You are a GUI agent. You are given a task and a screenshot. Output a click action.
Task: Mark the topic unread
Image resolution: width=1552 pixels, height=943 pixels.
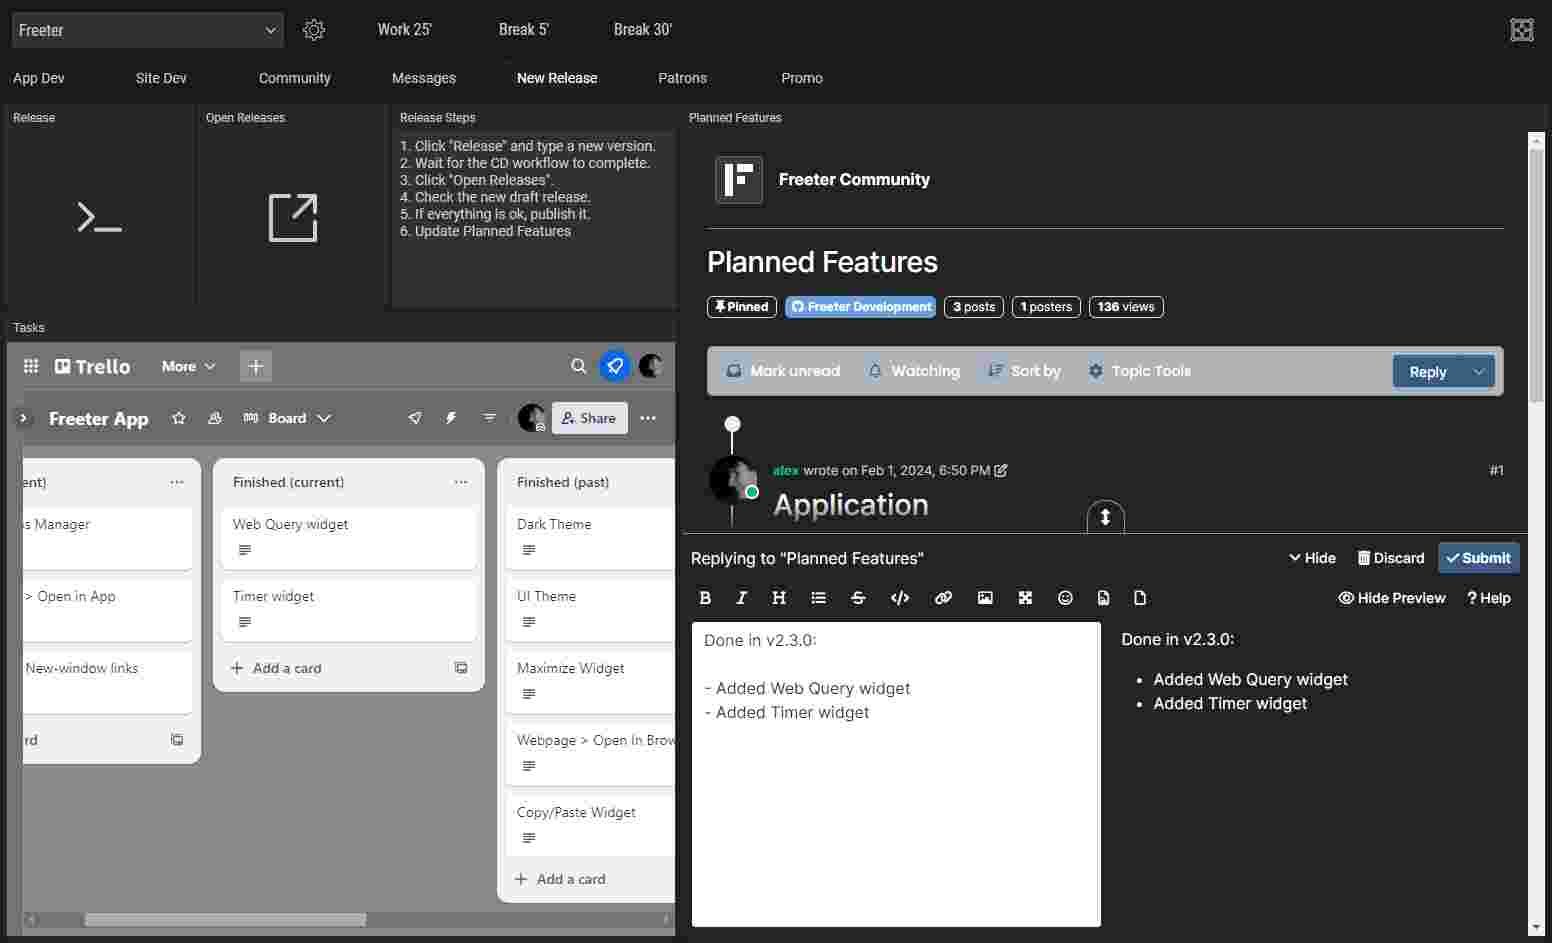[783, 371]
